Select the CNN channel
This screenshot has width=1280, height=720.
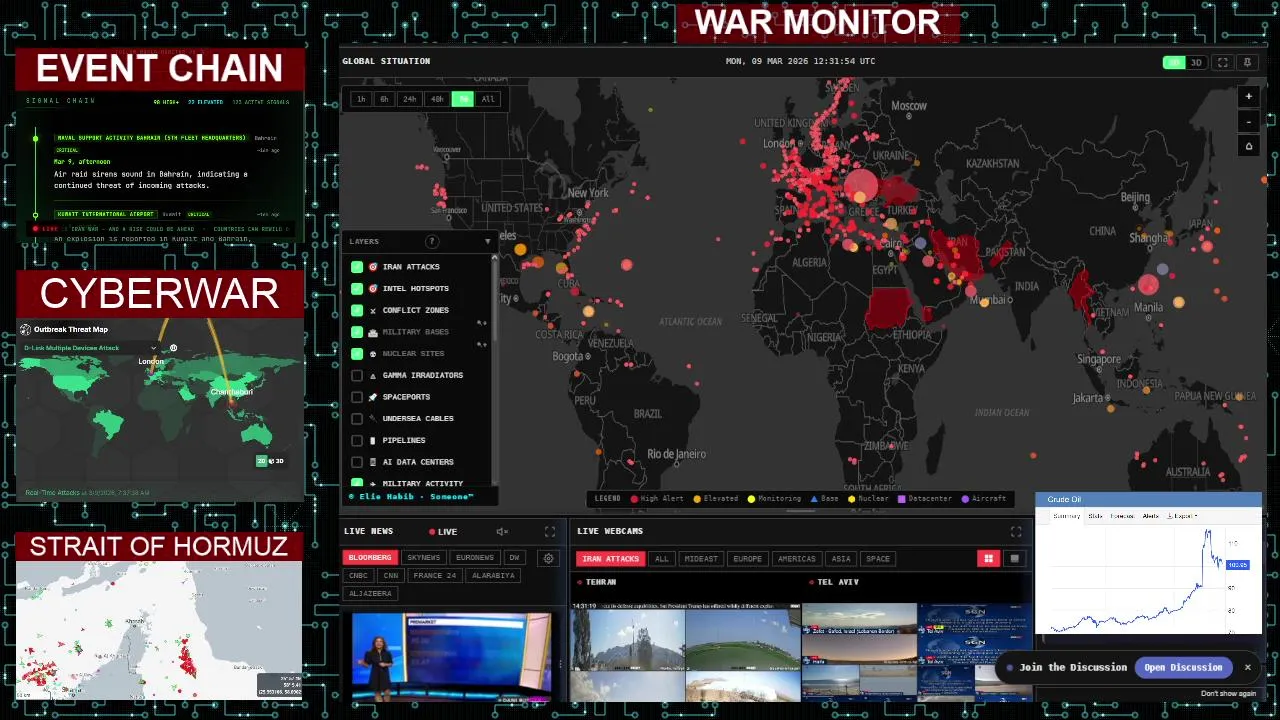391,576
